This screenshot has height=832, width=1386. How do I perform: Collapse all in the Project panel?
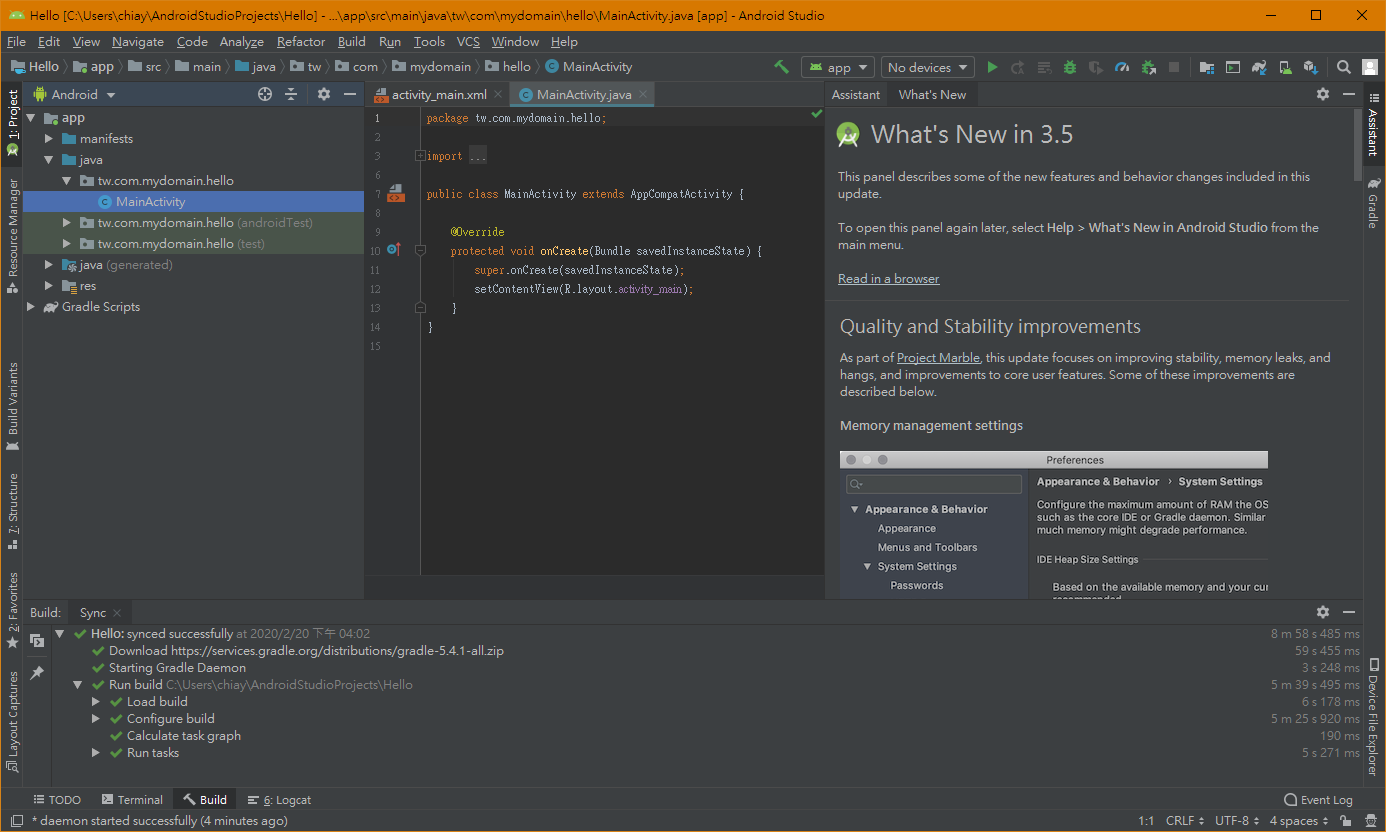click(x=291, y=94)
